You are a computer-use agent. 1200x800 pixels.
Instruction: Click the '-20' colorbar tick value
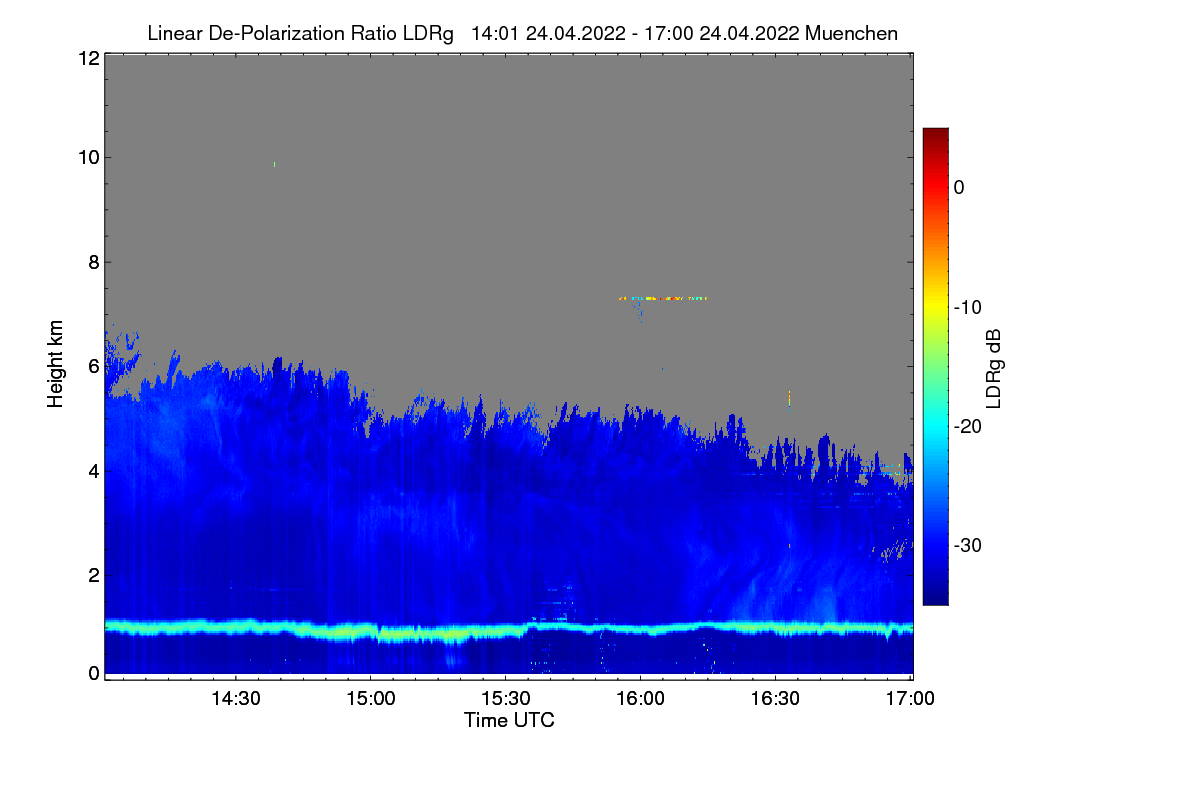(966, 426)
